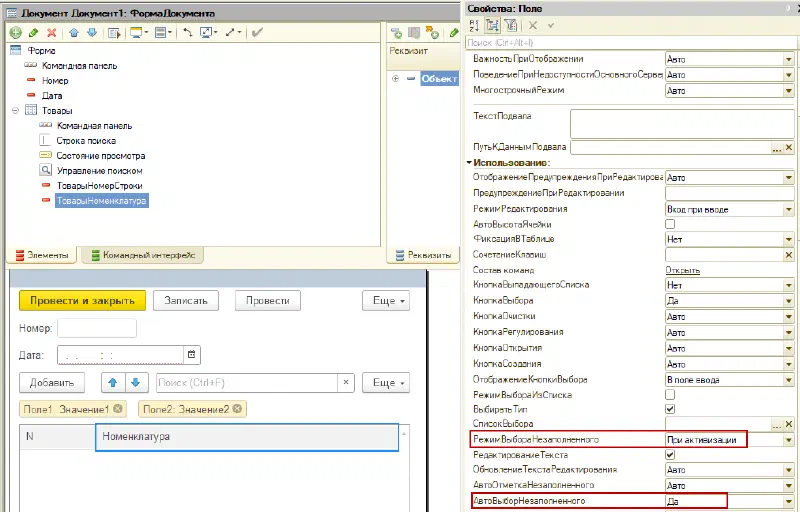Click the red X Delete element icon
Image resolution: width=800 pixels, height=512 pixels.
pyautogui.click(x=52, y=33)
